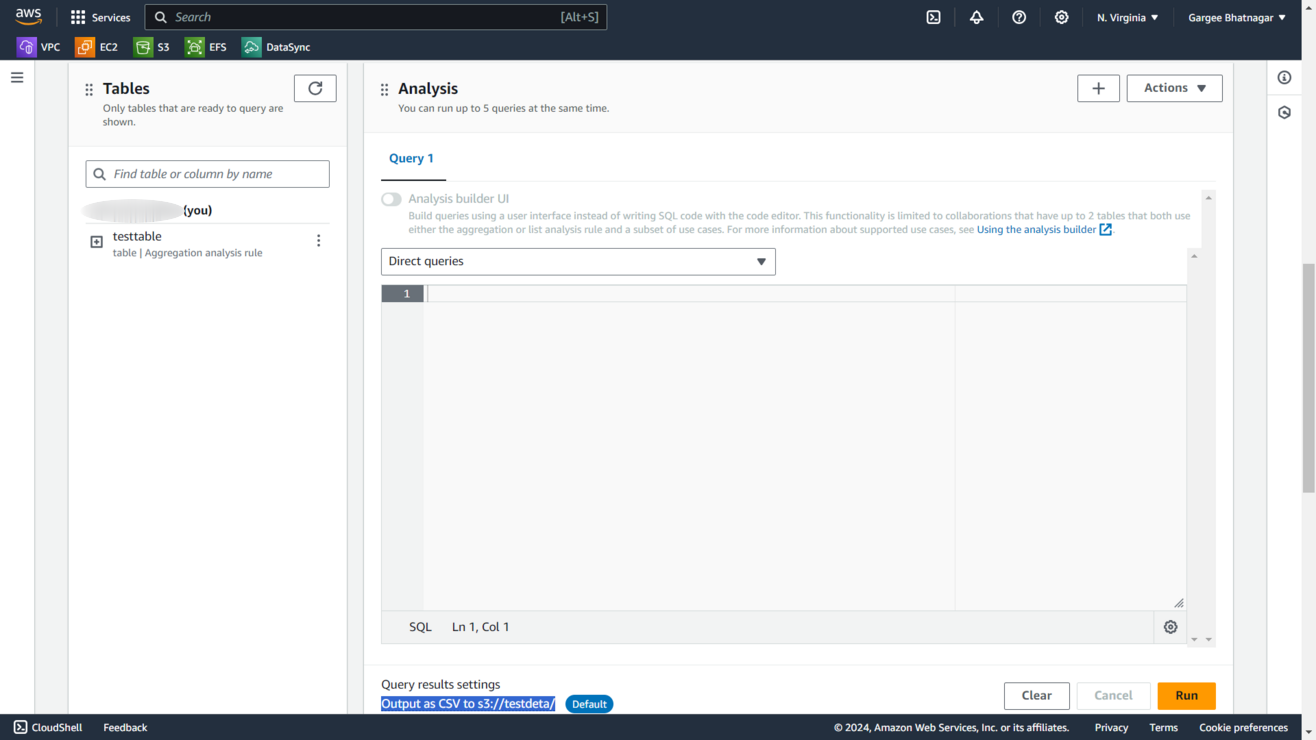
Task: Open the AWS home logo
Action: click(x=28, y=17)
